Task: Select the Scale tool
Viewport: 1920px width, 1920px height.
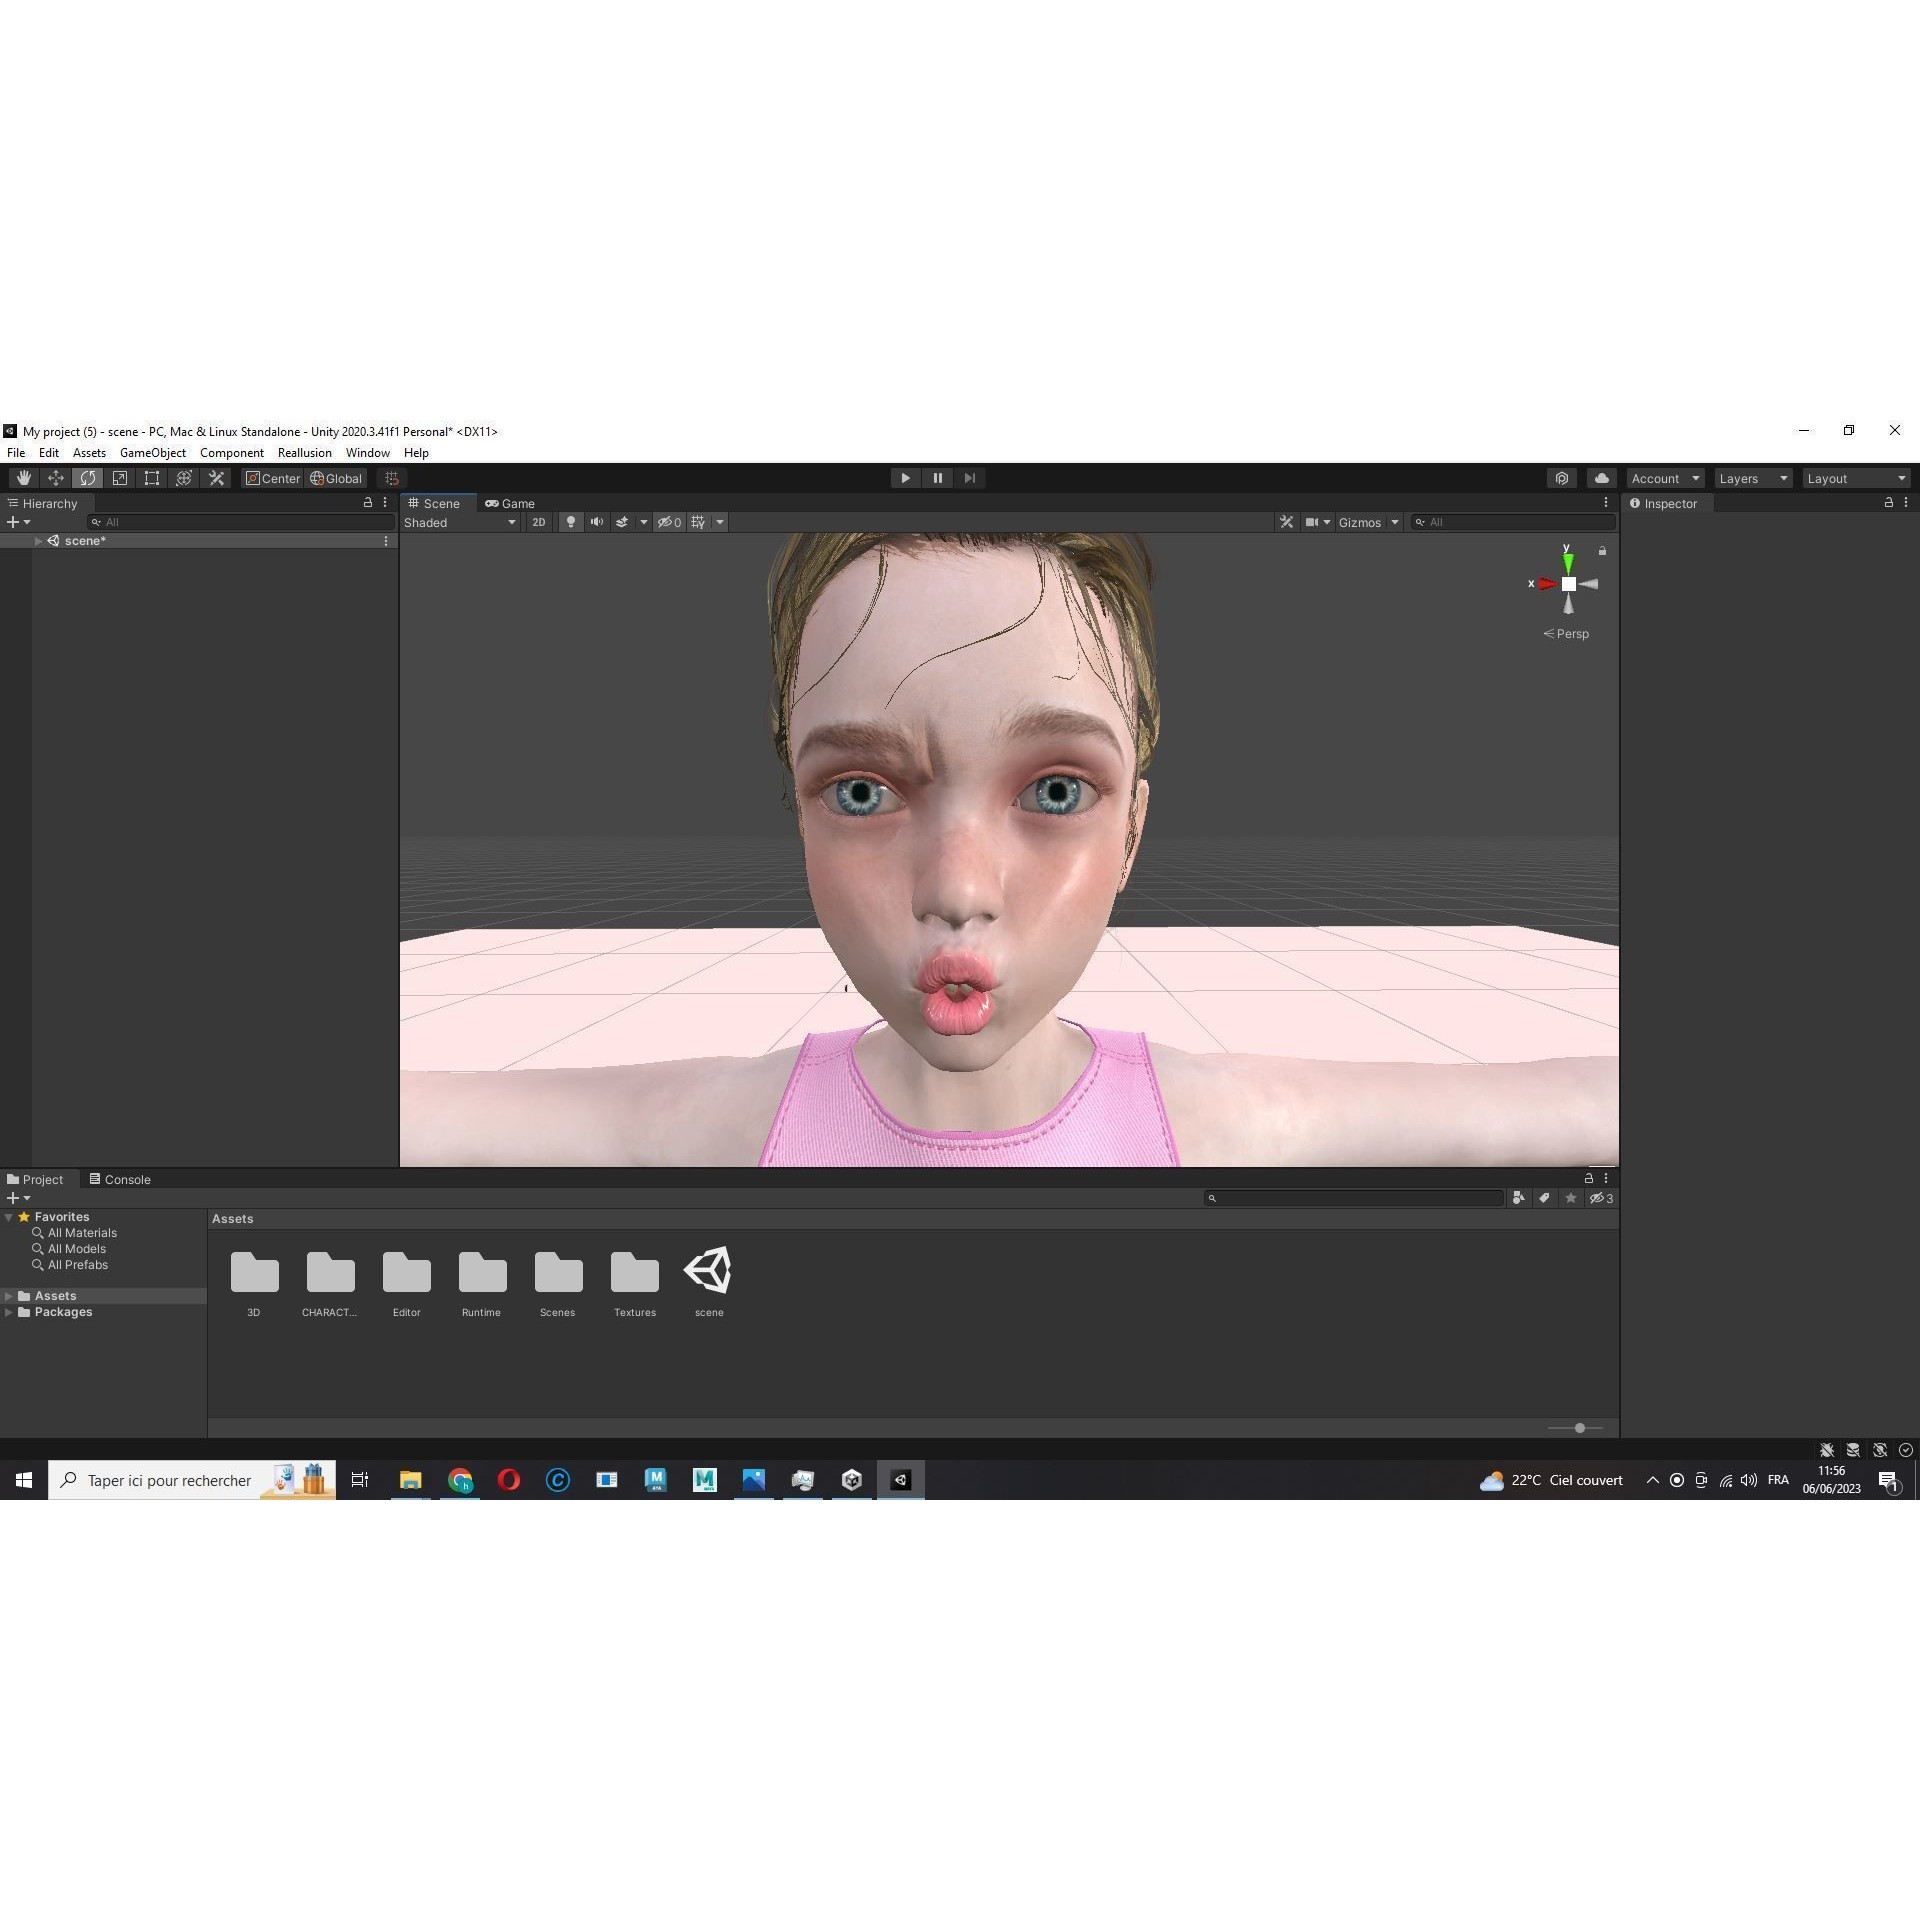Action: point(119,478)
